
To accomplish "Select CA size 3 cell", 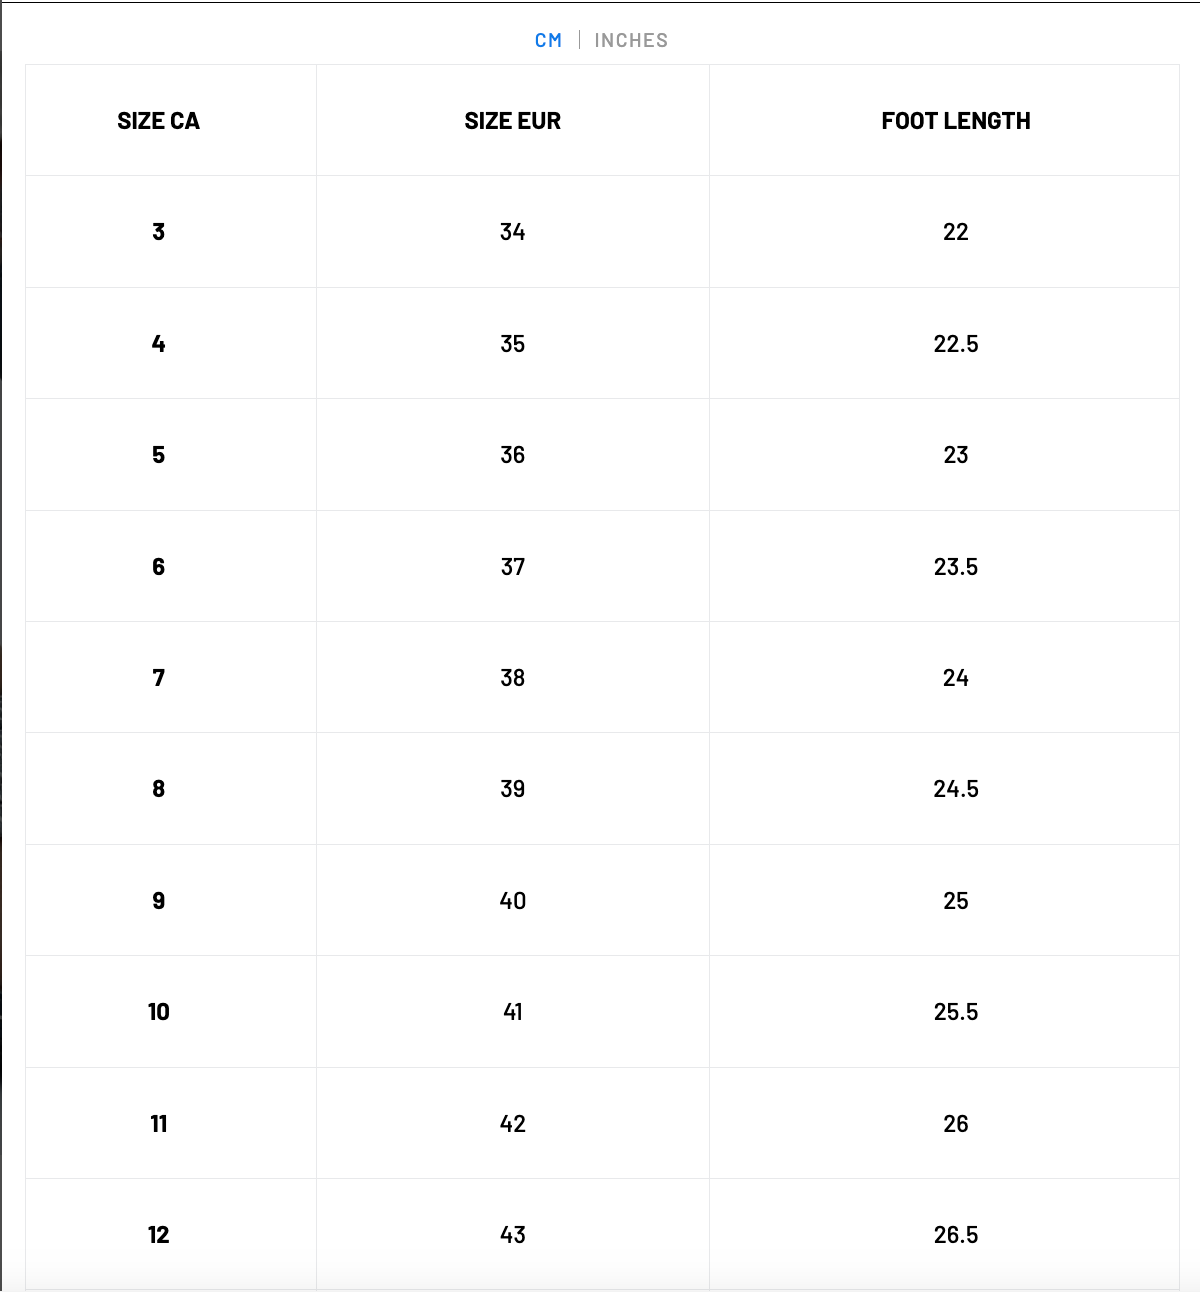I will pos(158,232).
